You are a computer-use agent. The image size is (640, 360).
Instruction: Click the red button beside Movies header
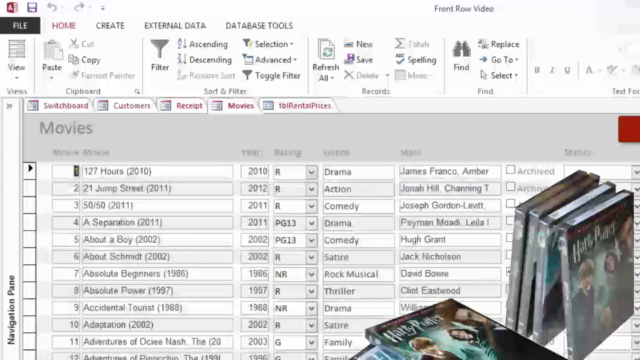click(x=629, y=129)
